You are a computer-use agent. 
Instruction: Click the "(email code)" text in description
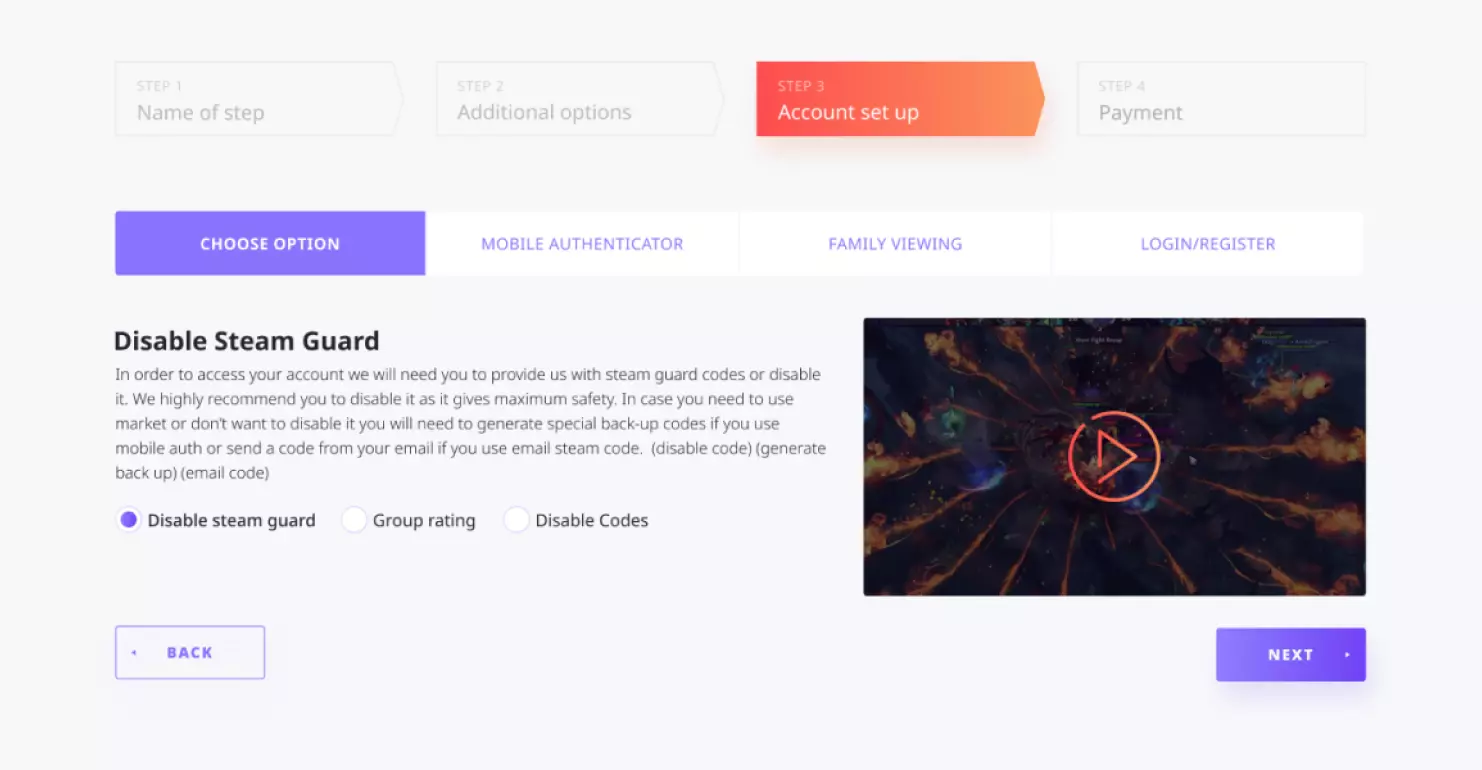225,472
